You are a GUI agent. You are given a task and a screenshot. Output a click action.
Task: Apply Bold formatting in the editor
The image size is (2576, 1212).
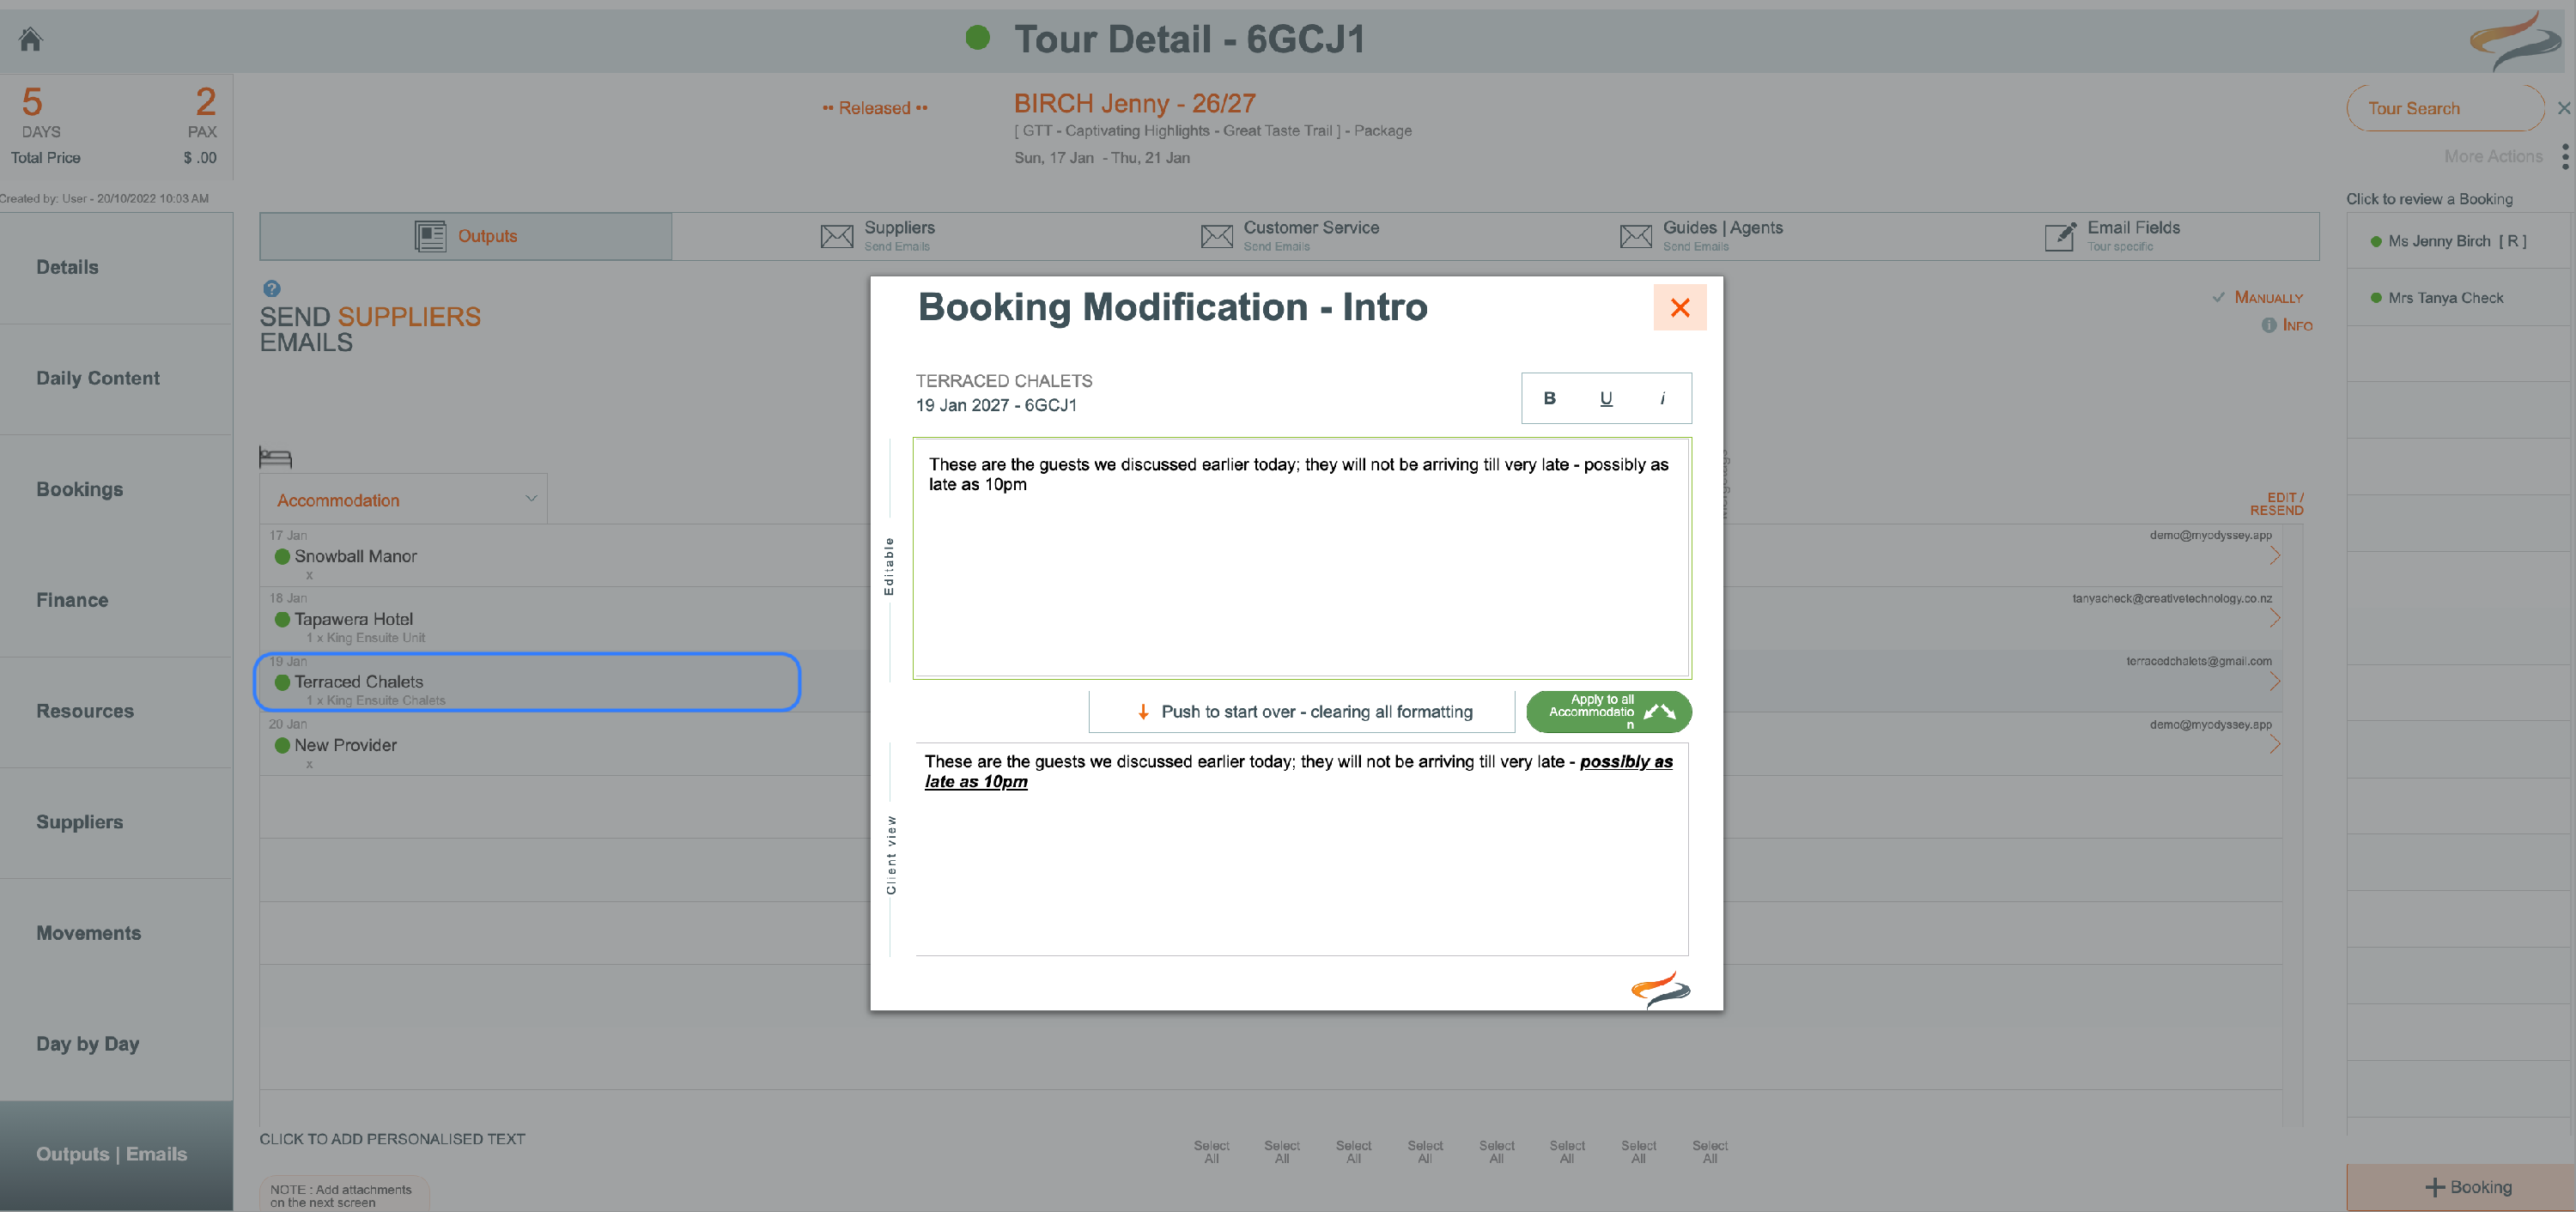click(x=1549, y=398)
